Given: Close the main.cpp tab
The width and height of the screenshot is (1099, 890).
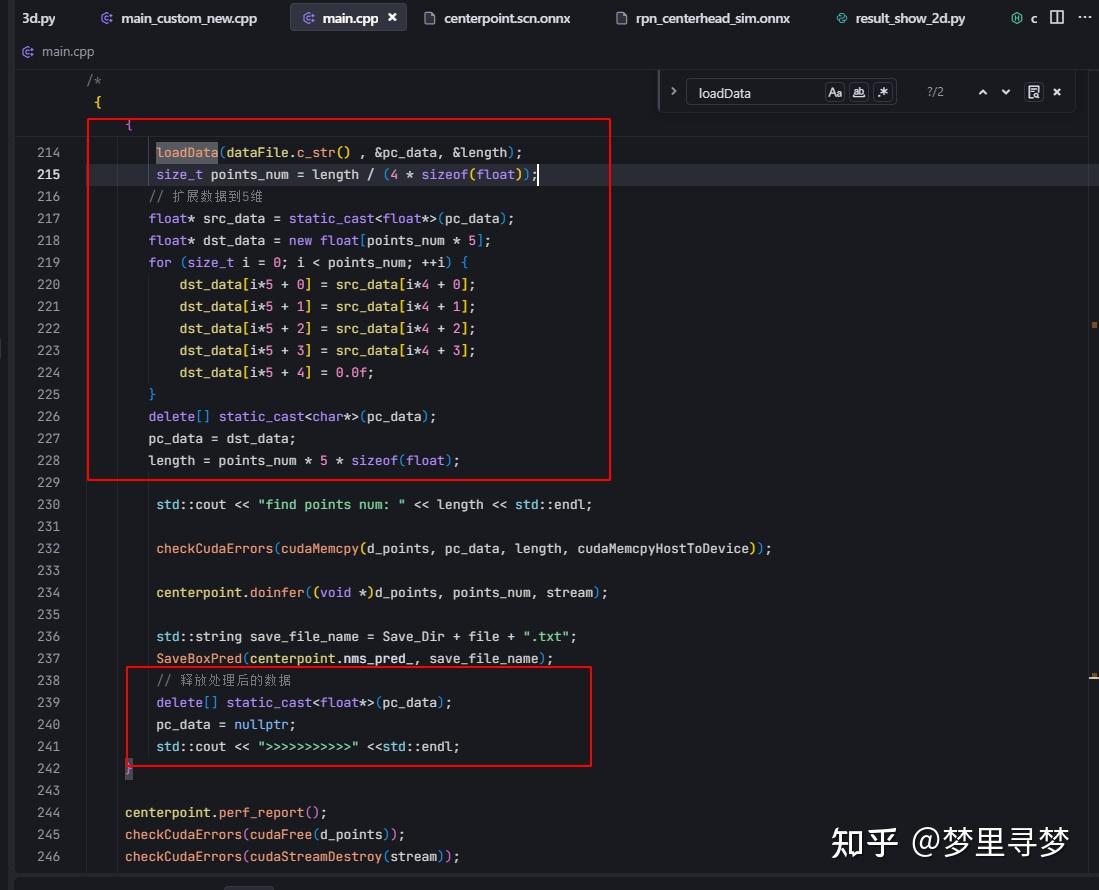Looking at the screenshot, I should 392,18.
